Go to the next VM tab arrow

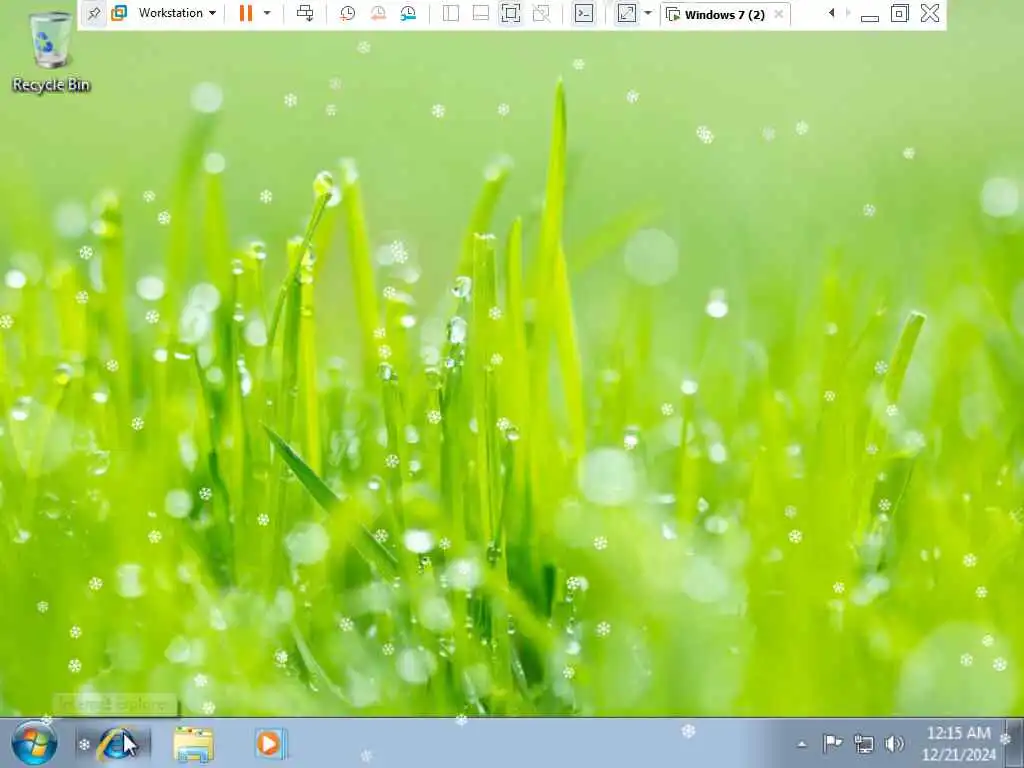click(848, 13)
